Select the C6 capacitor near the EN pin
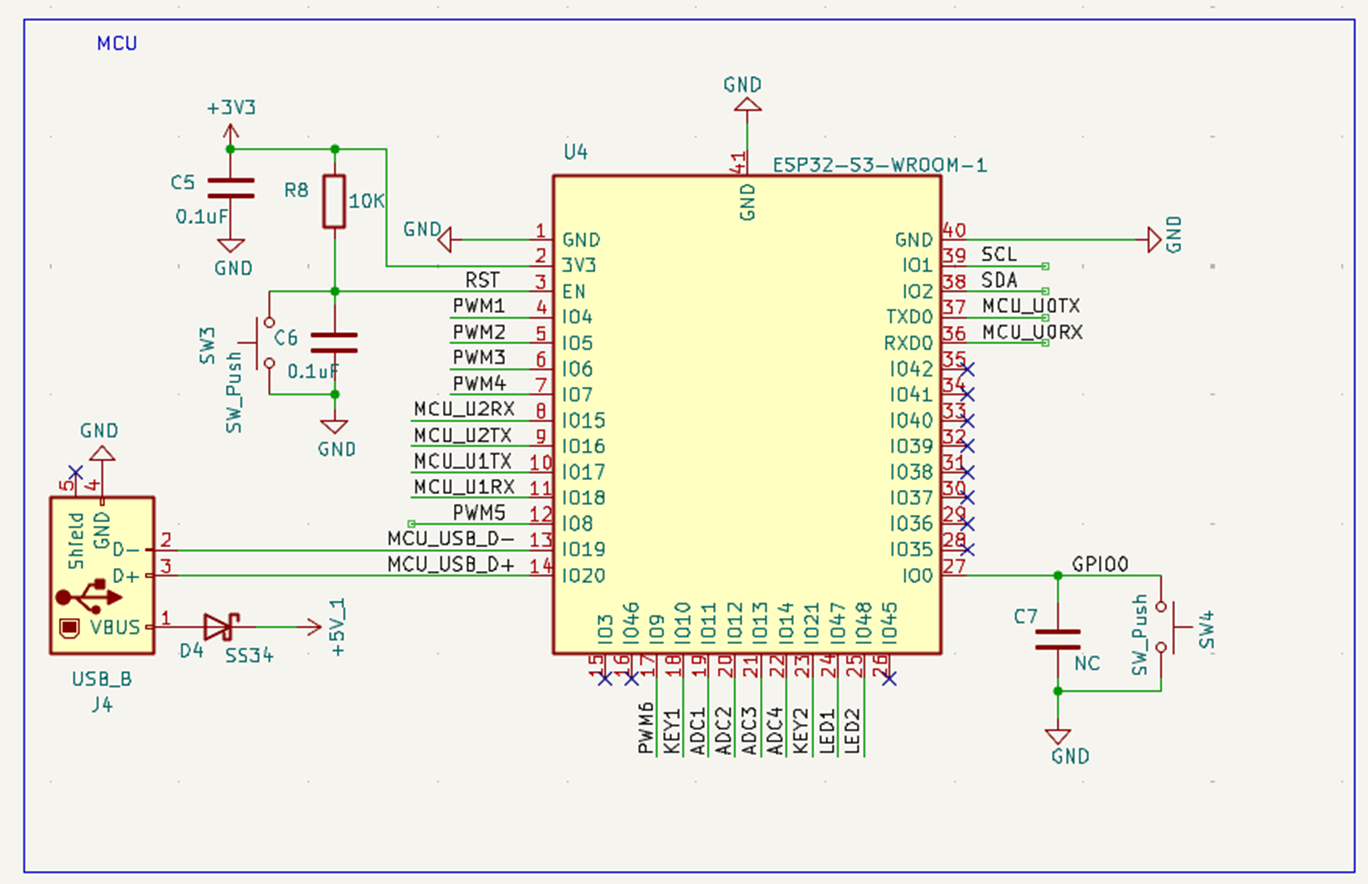 coord(334,342)
